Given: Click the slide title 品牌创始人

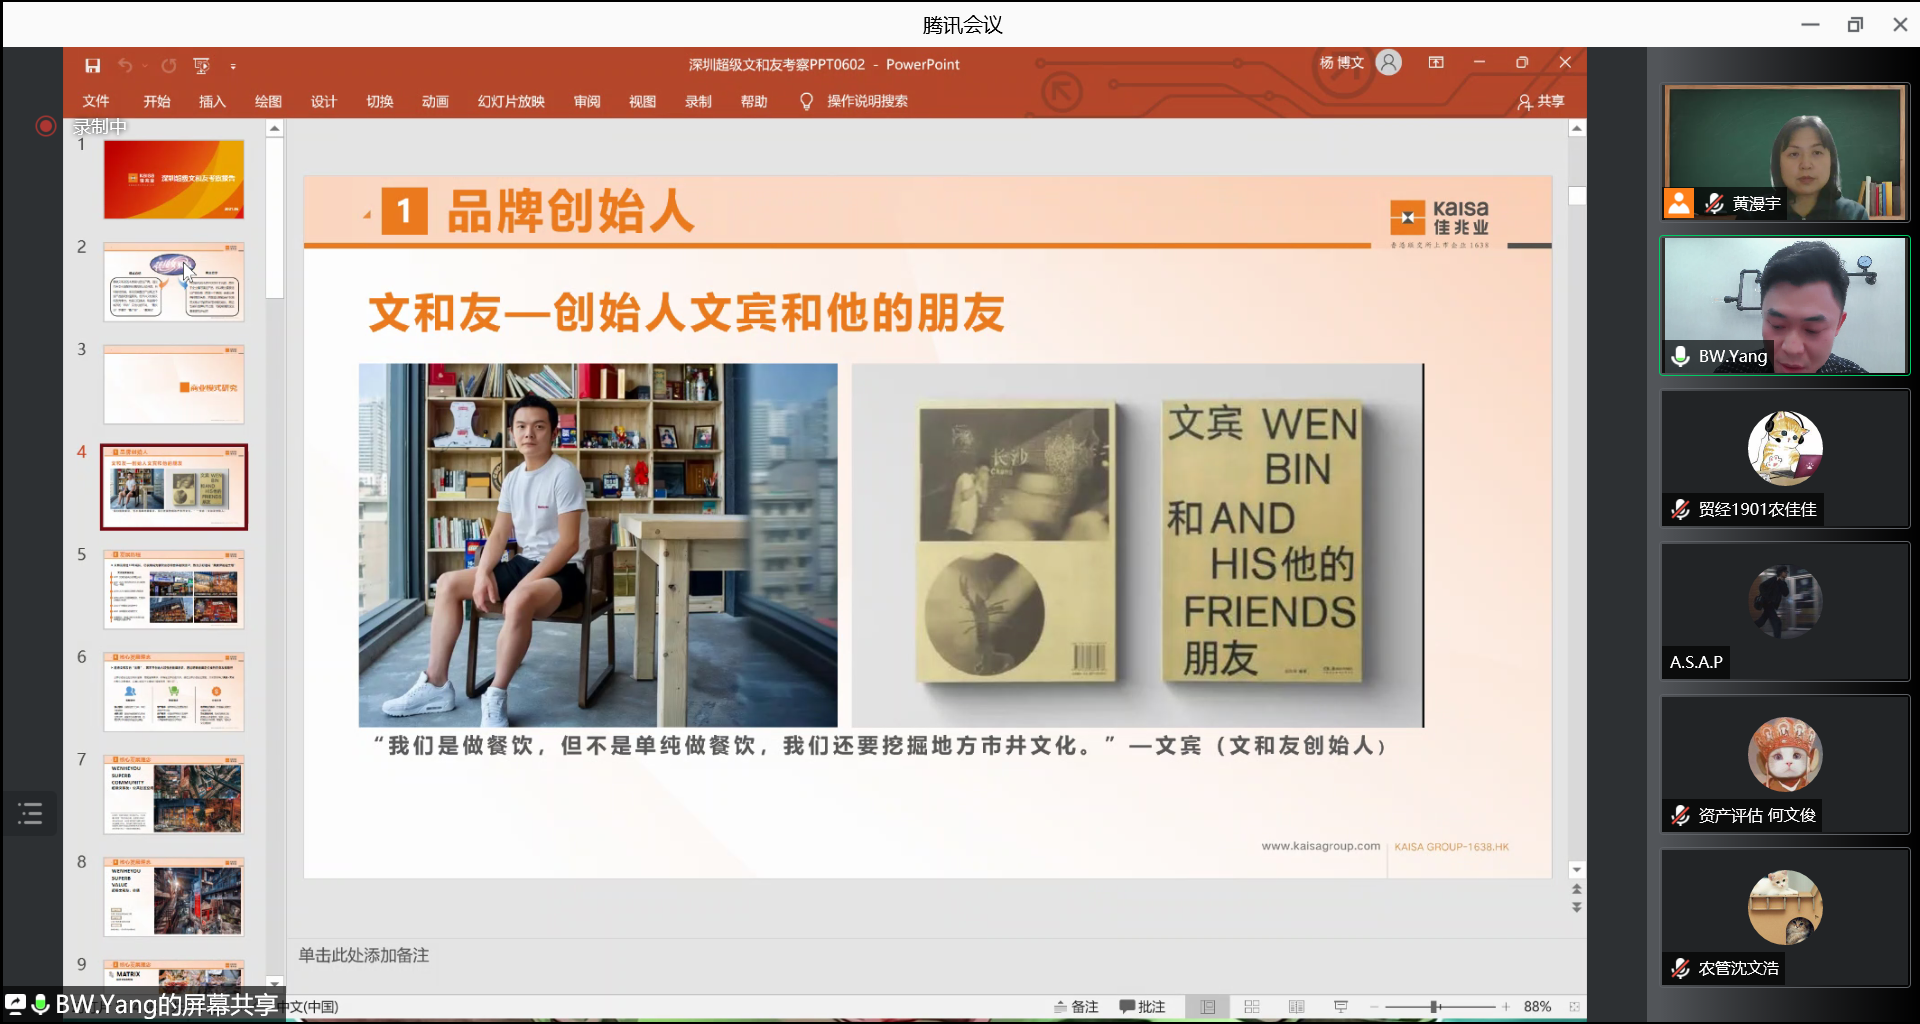Looking at the screenshot, I should (x=570, y=211).
